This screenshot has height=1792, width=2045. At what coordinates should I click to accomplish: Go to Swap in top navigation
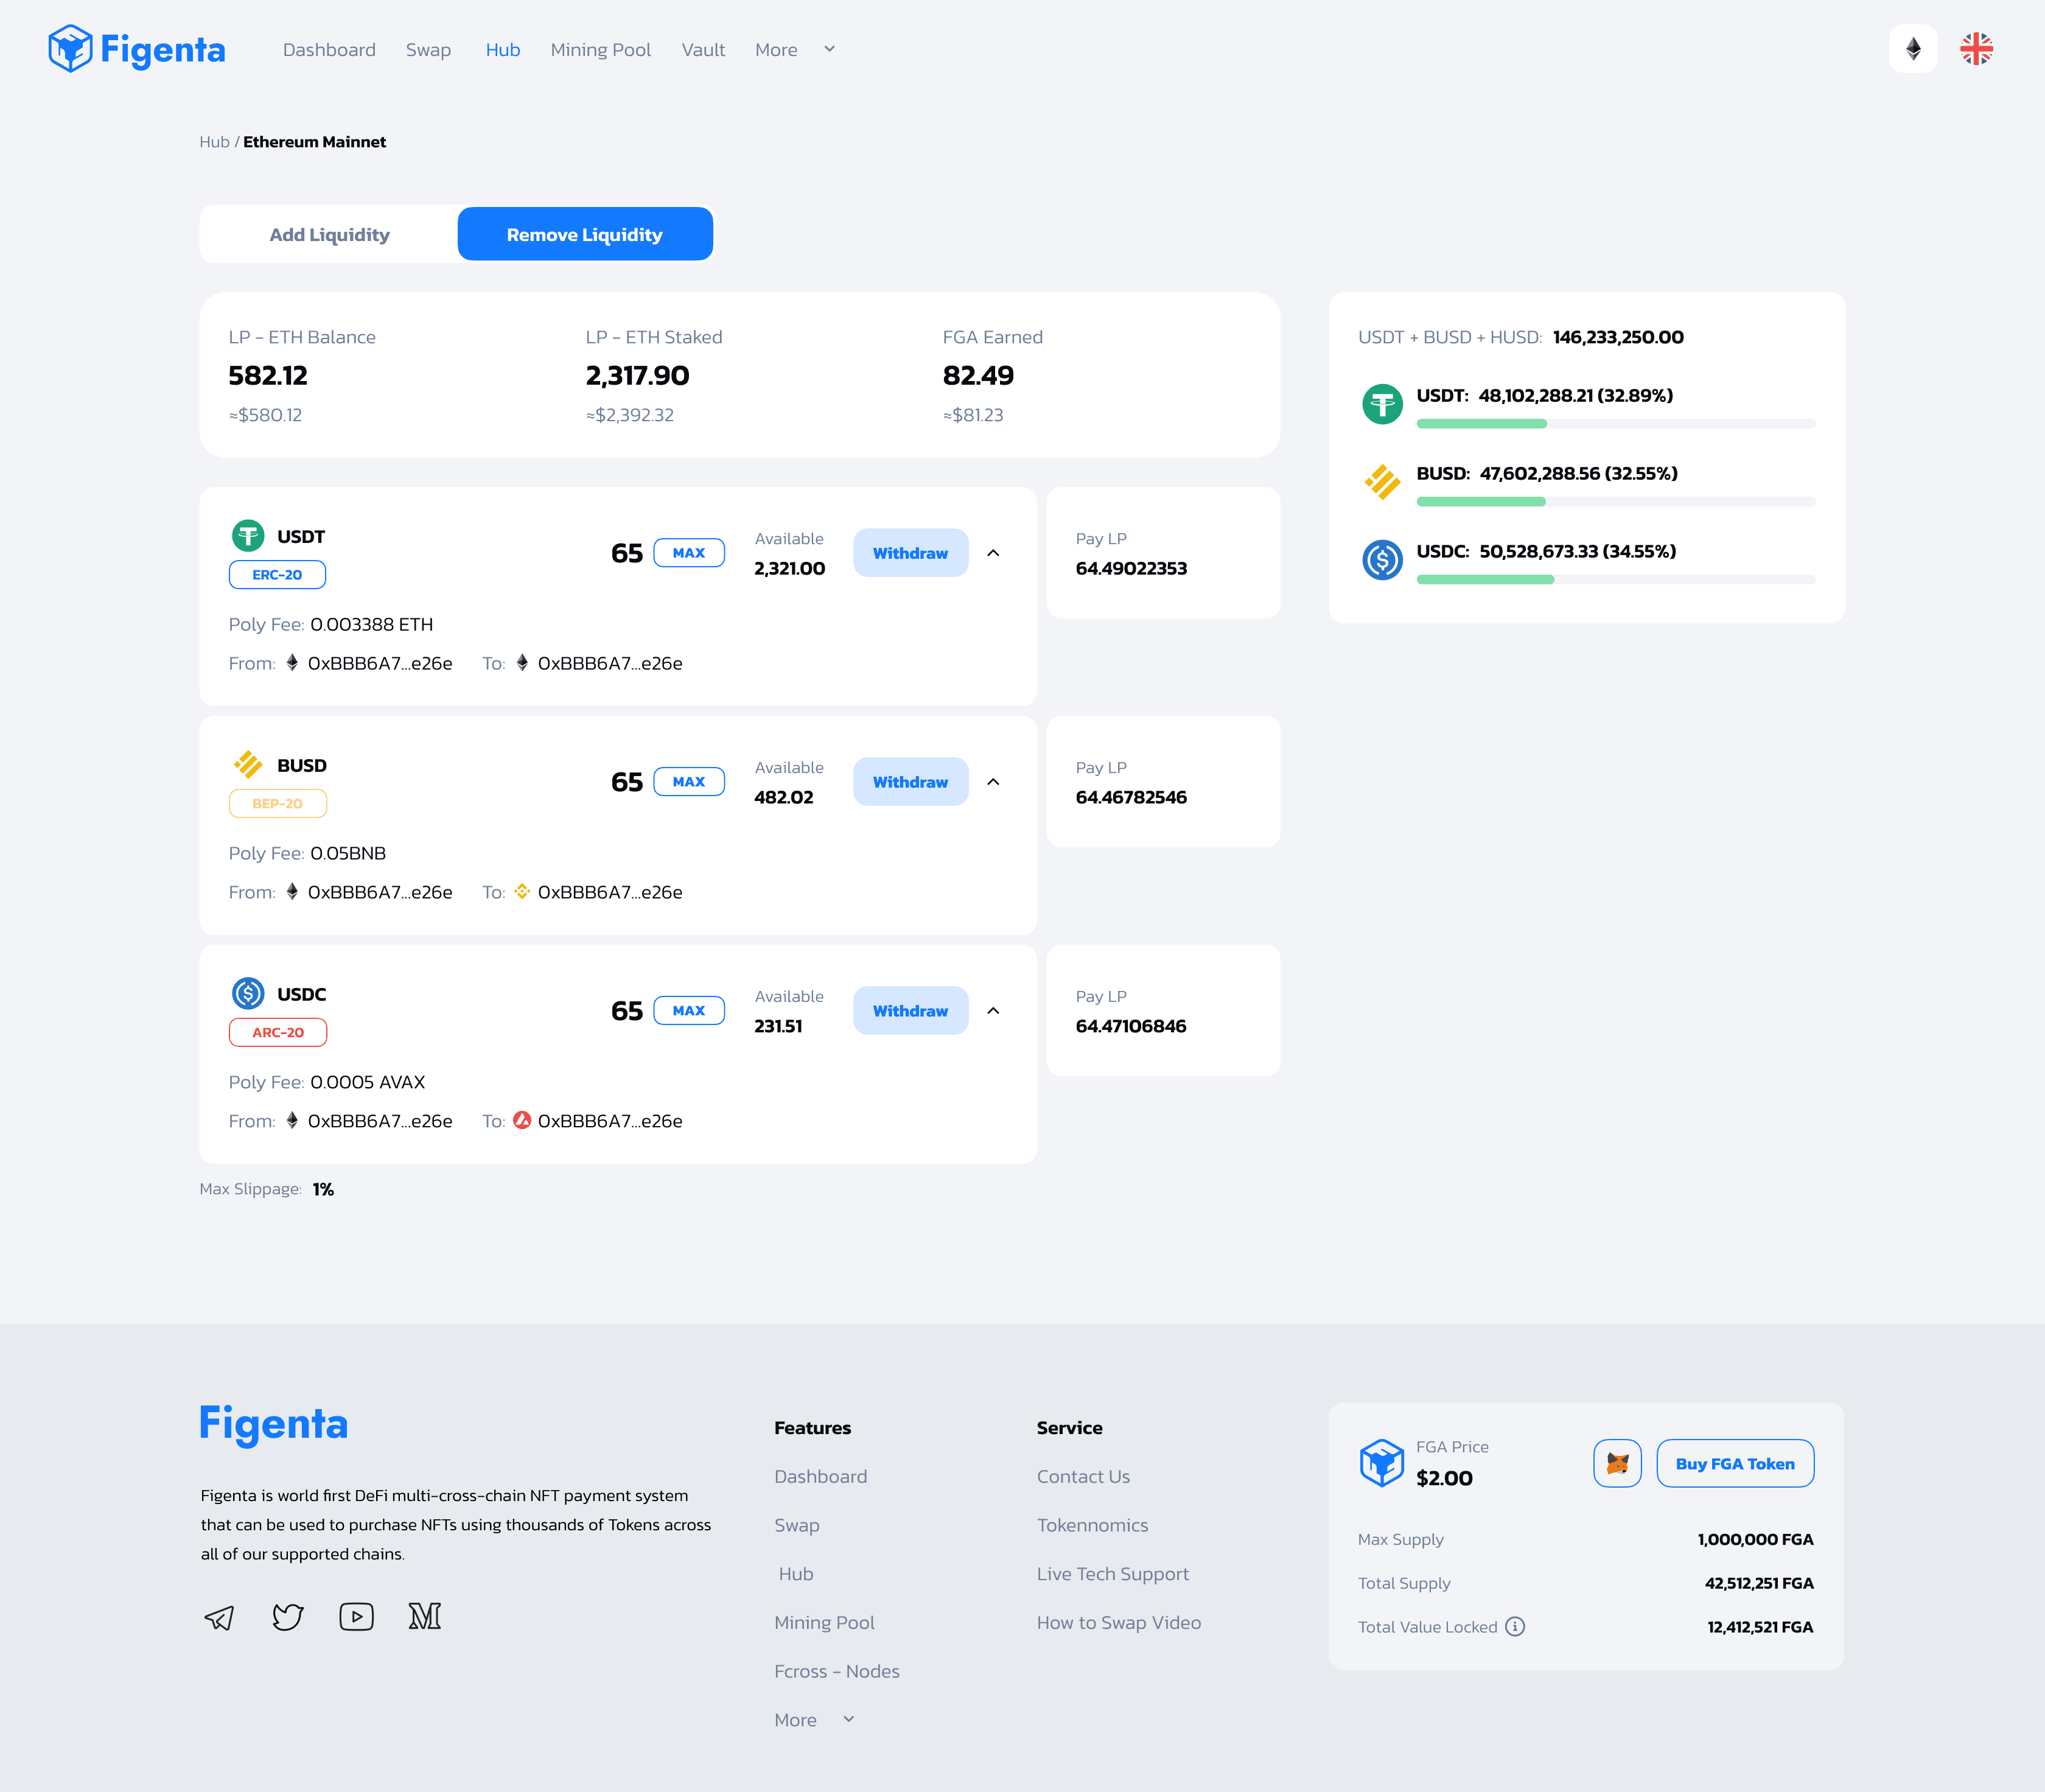[x=428, y=50]
